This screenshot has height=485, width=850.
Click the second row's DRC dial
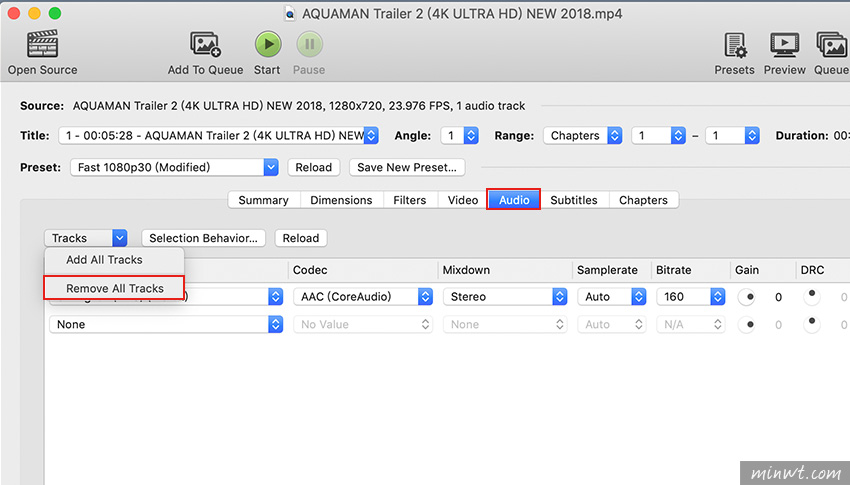tap(812, 325)
